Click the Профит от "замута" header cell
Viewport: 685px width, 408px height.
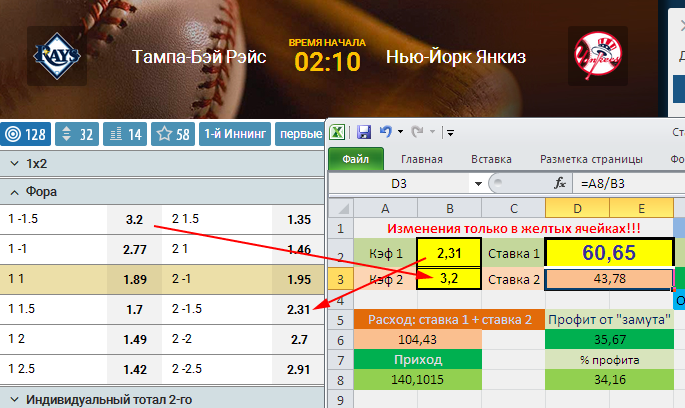click(x=609, y=320)
